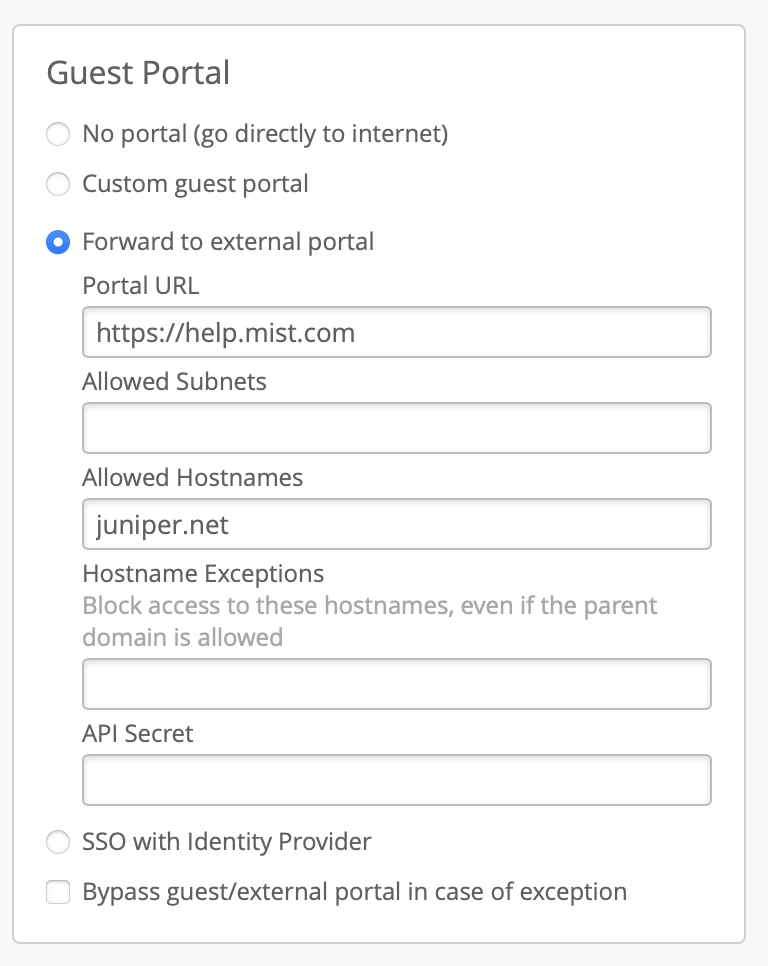Click the Portal URL input field
Screen dimensions: 768x966
pyautogui.click(x=396, y=332)
